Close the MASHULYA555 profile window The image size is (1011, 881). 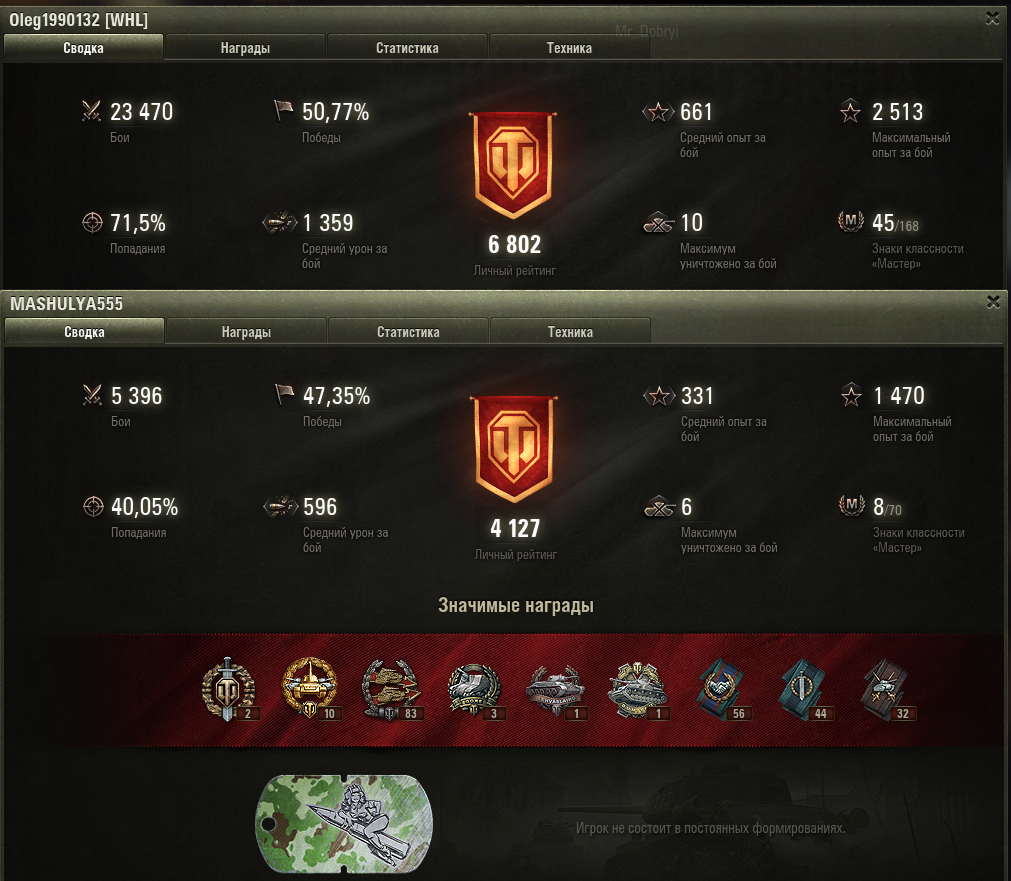point(993,302)
